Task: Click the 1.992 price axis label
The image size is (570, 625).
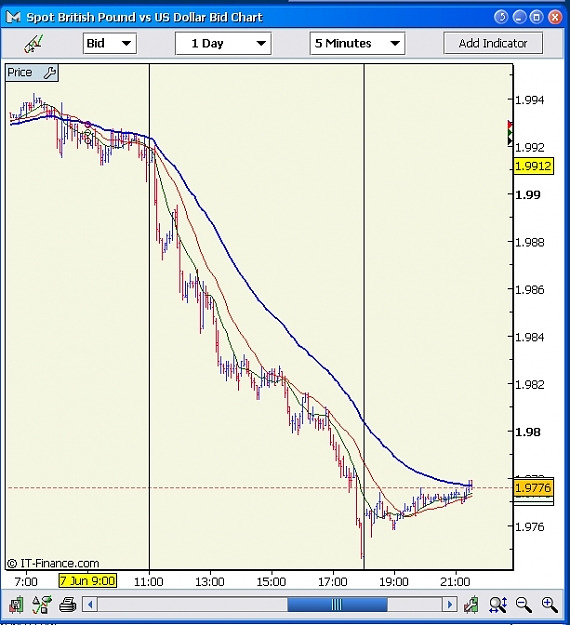Action: click(529, 147)
